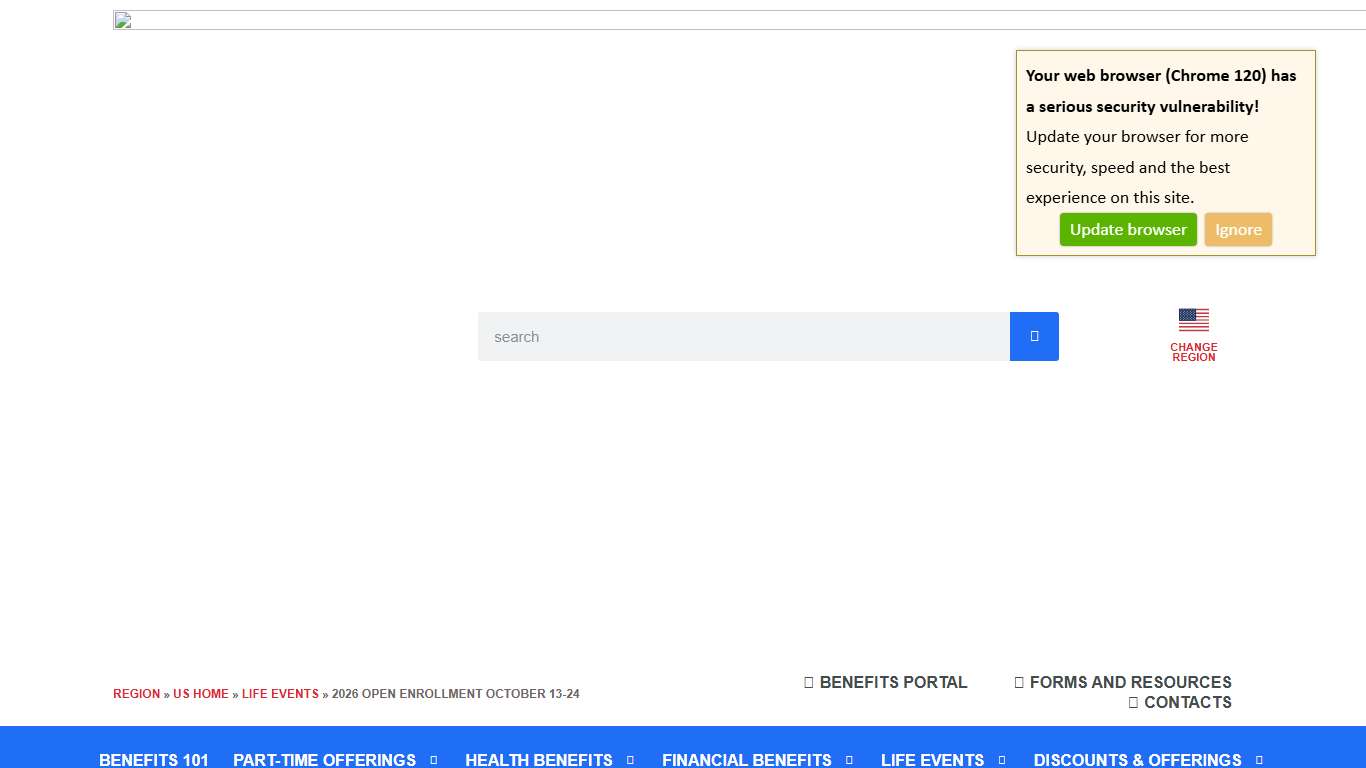
Task: Expand the Financial Benefits submenu arrow
Action: coord(850,760)
